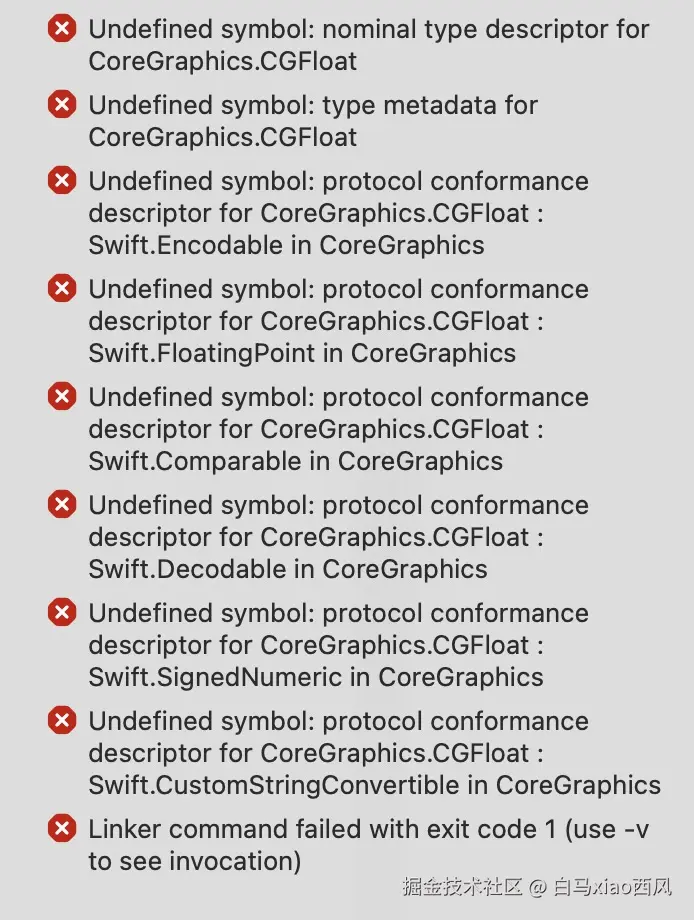Click the error icon for Swift.Decodable conformance

coord(62,505)
